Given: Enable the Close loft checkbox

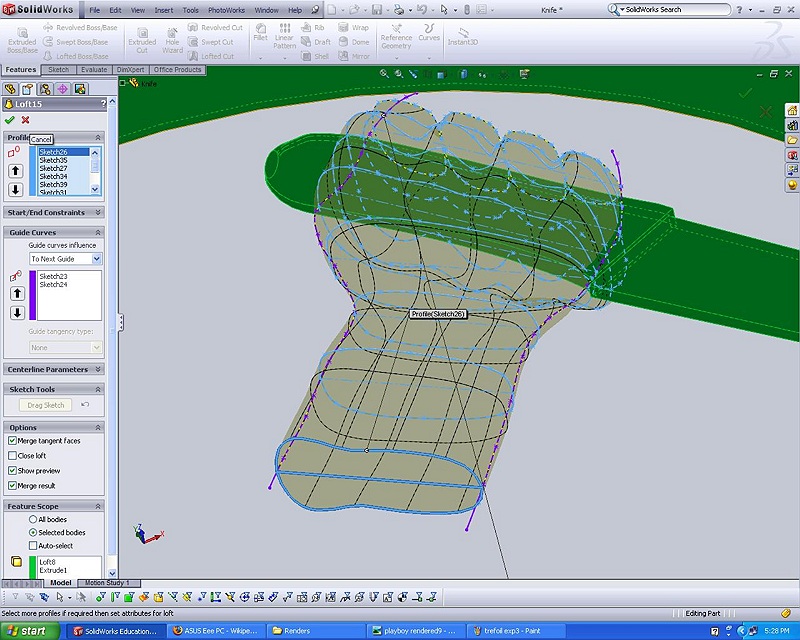Looking at the screenshot, I should click(12, 456).
